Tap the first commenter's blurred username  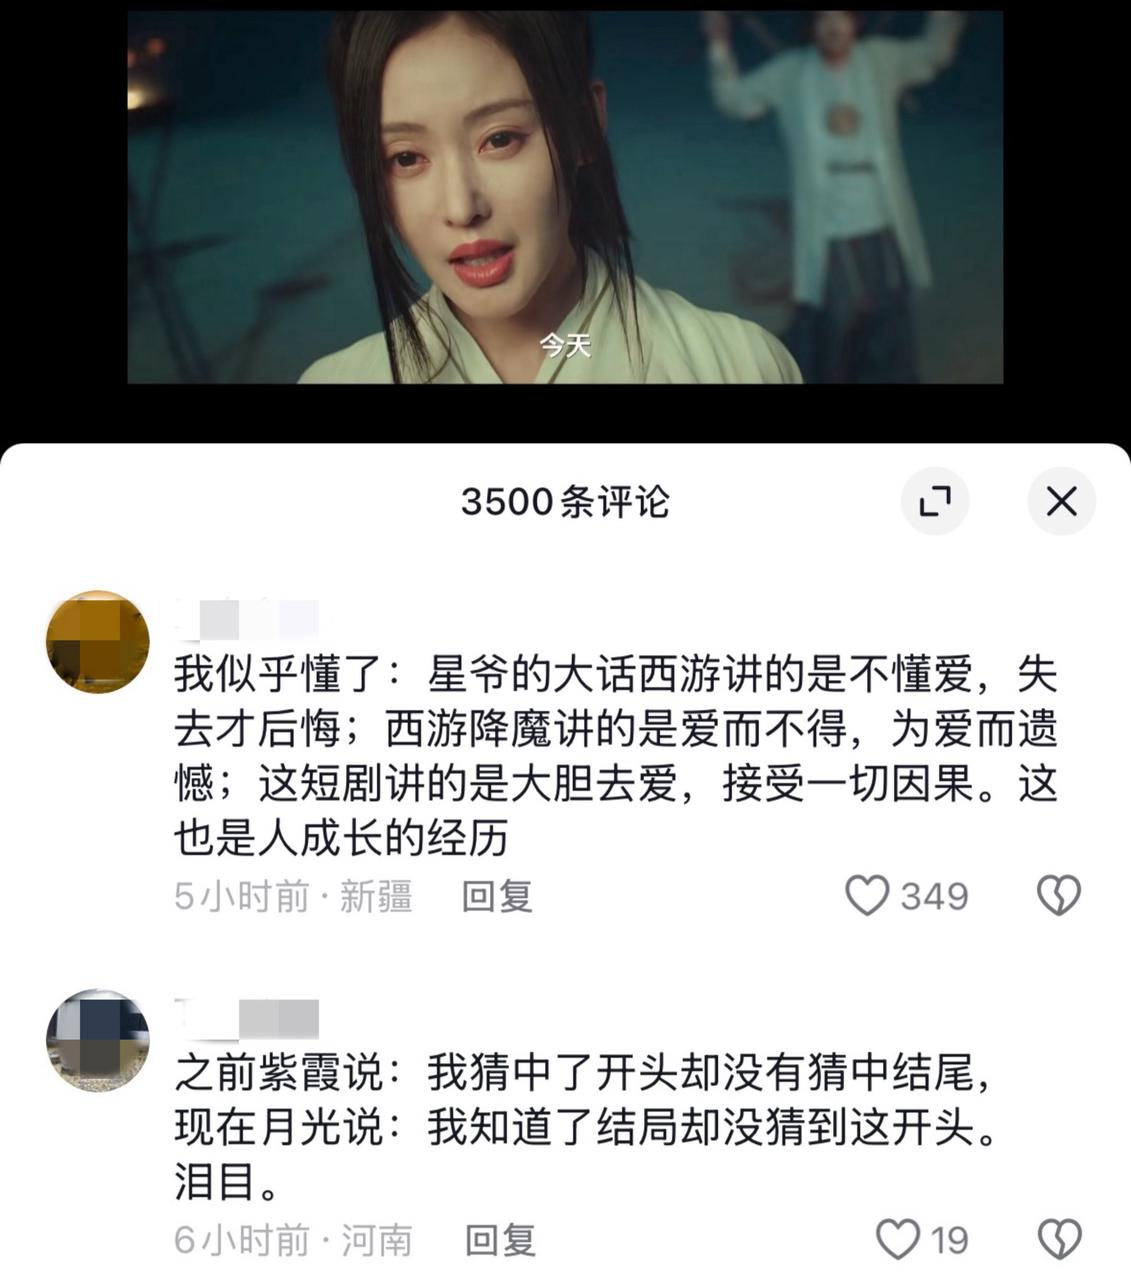pos(247,620)
